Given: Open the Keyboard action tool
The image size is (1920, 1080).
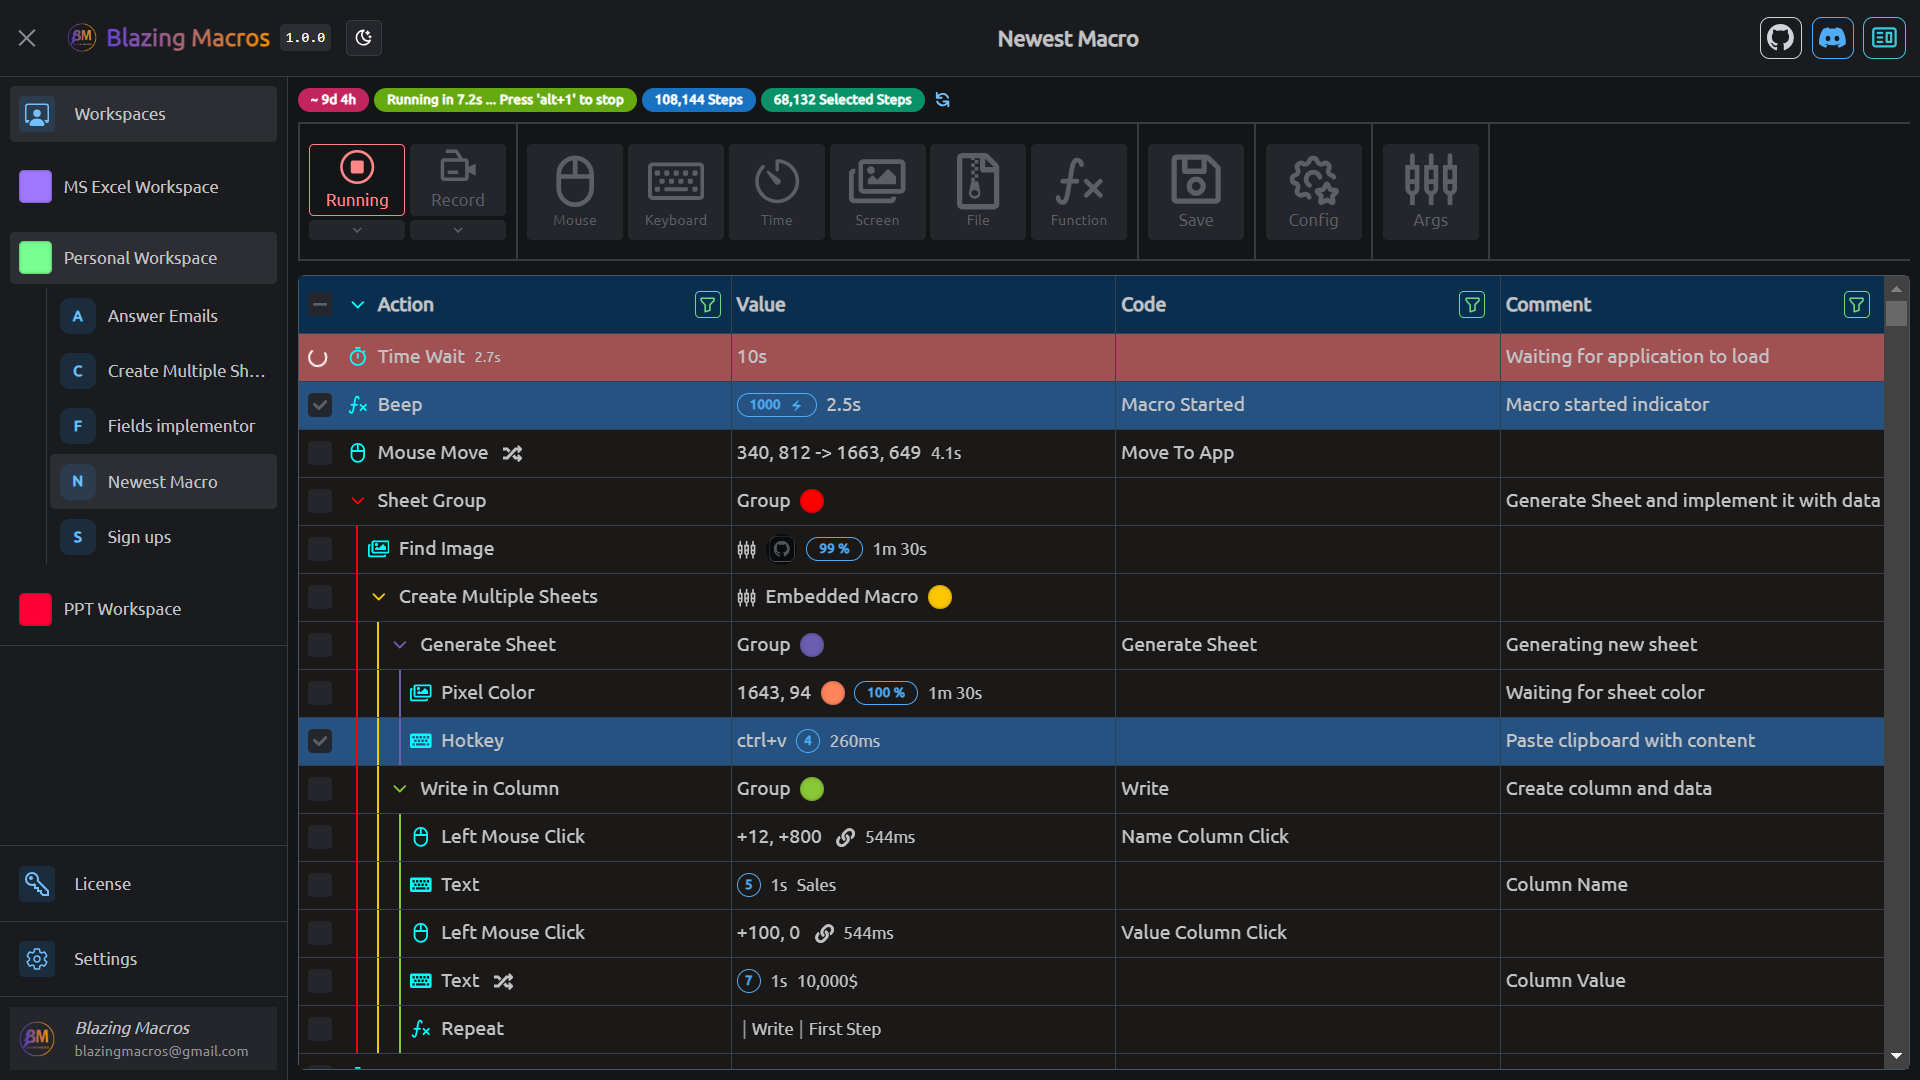Looking at the screenshot, I should pos(675,191).
